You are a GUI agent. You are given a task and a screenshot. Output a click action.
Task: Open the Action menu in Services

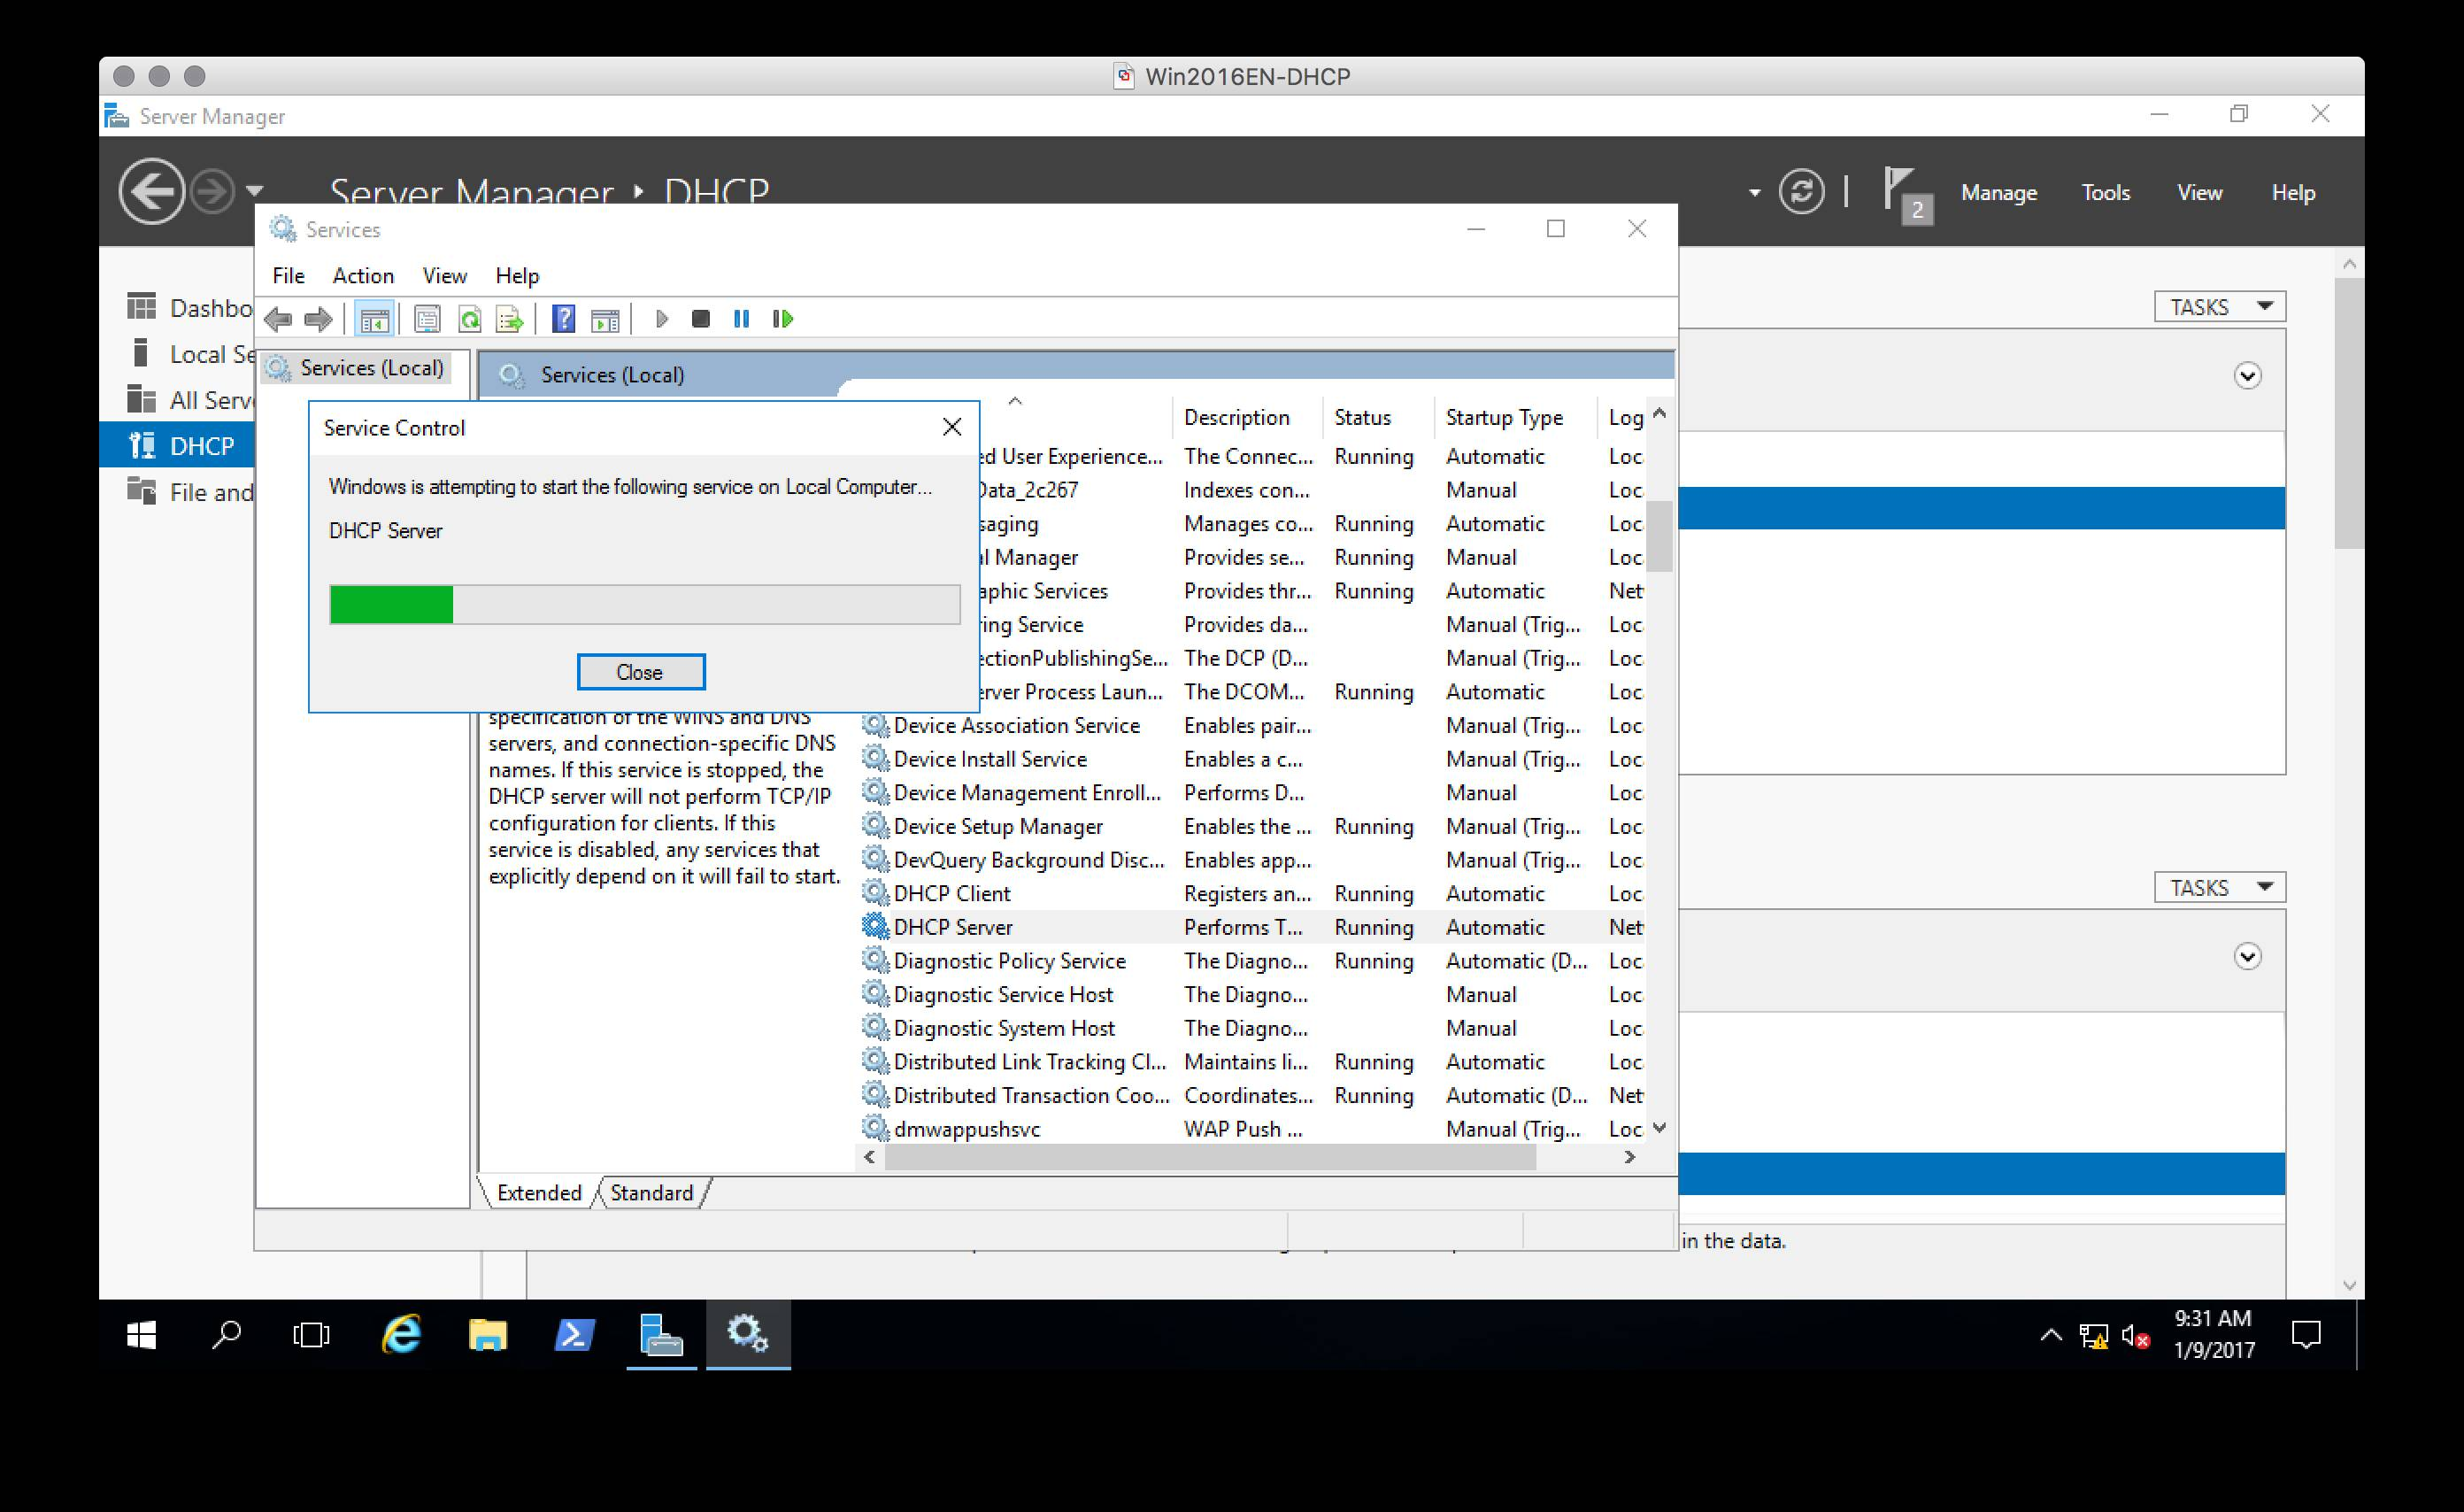(363, 276)
